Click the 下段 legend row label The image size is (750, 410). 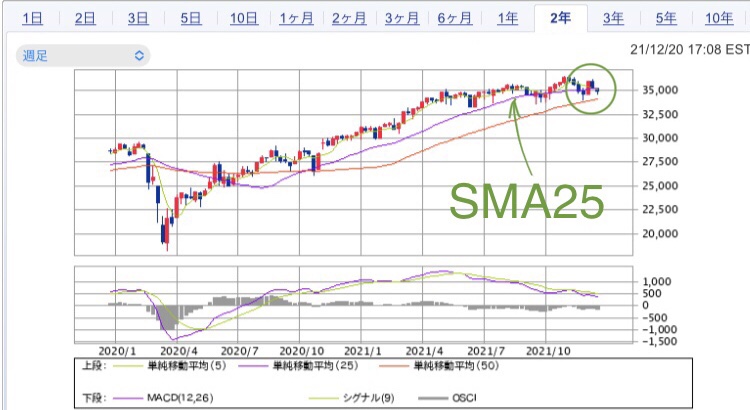pyautogui.click(x=94, y=398)
